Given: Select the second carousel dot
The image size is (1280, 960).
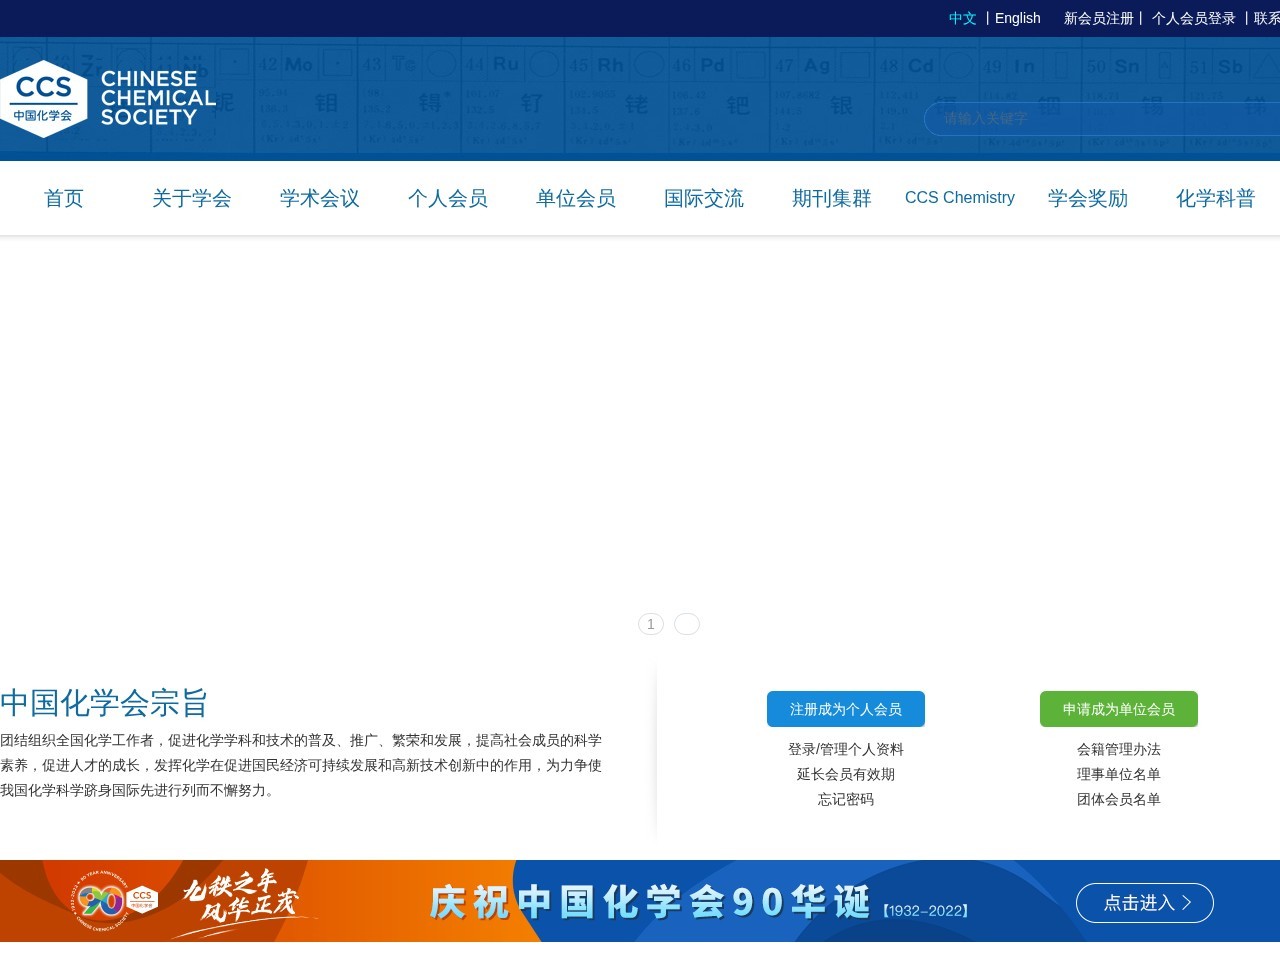Looking at the screenshot, I should [687, 623].
